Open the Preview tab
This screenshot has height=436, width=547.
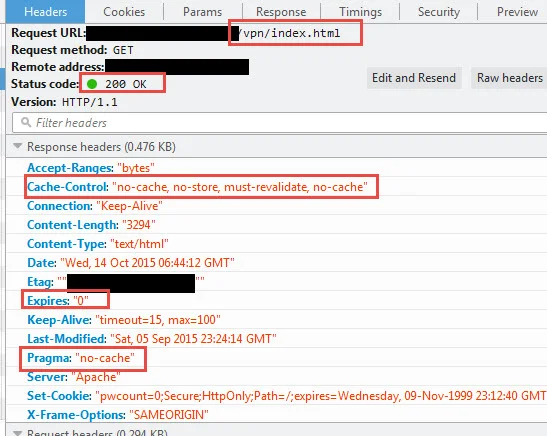[x=517, y=12]
